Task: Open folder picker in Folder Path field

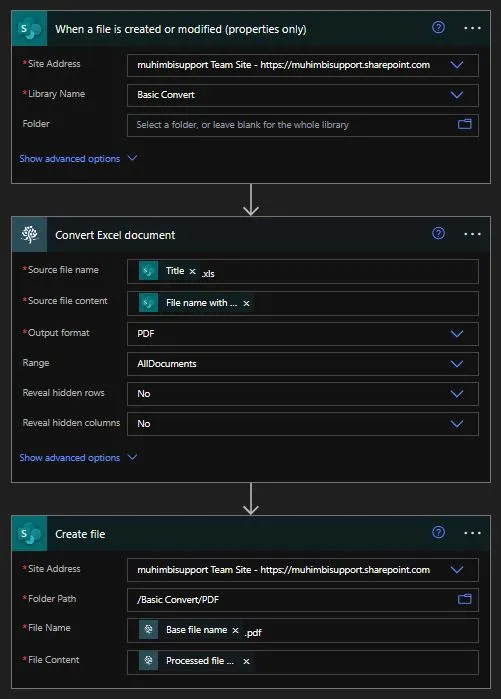Action: (464, 599)
